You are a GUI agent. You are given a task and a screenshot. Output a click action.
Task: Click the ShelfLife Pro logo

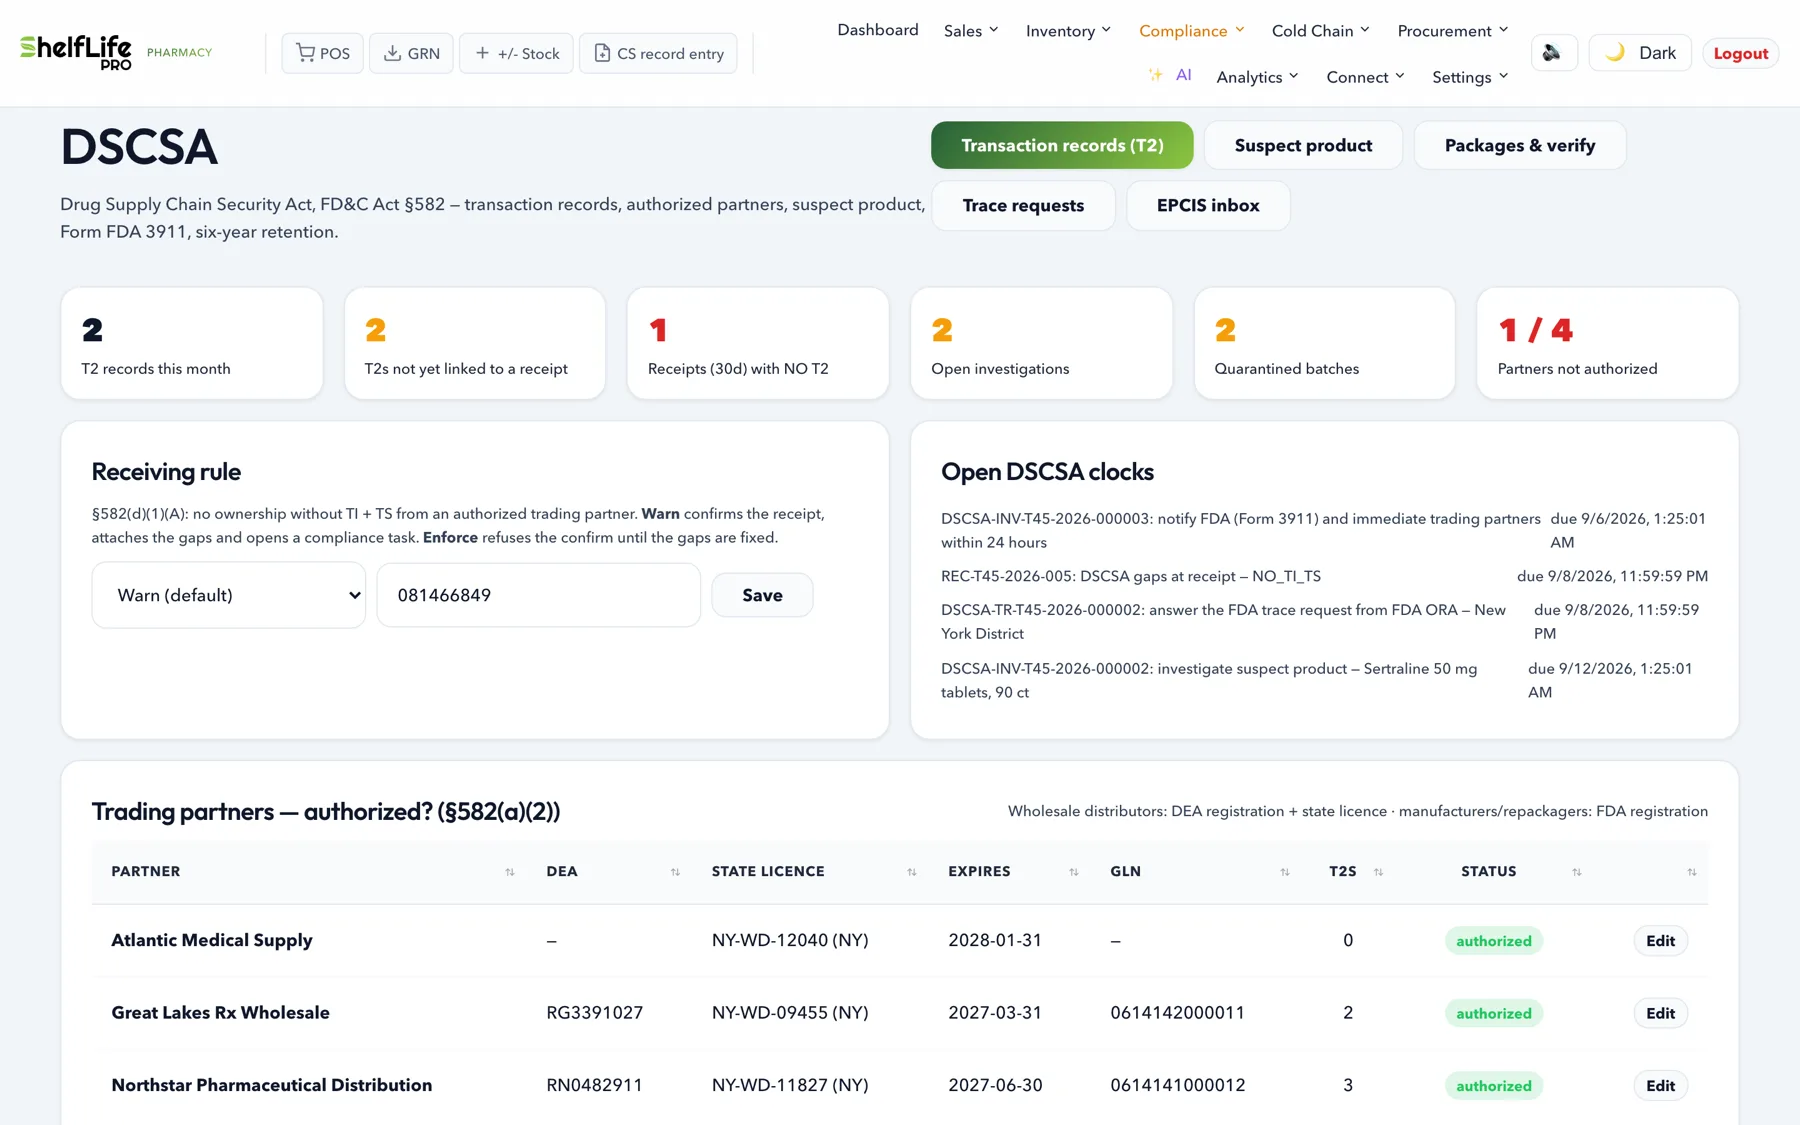76,52
